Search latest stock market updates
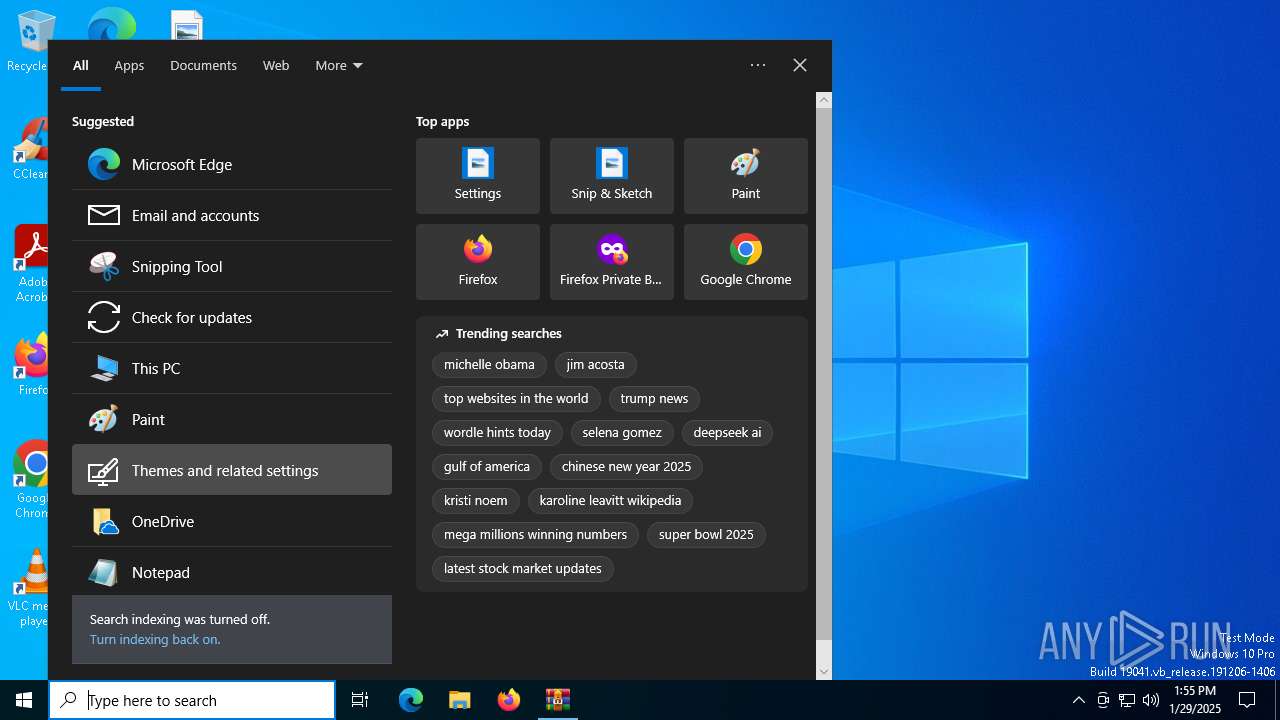This screenshot has height=720, width=1280. [x=523, y=569]
